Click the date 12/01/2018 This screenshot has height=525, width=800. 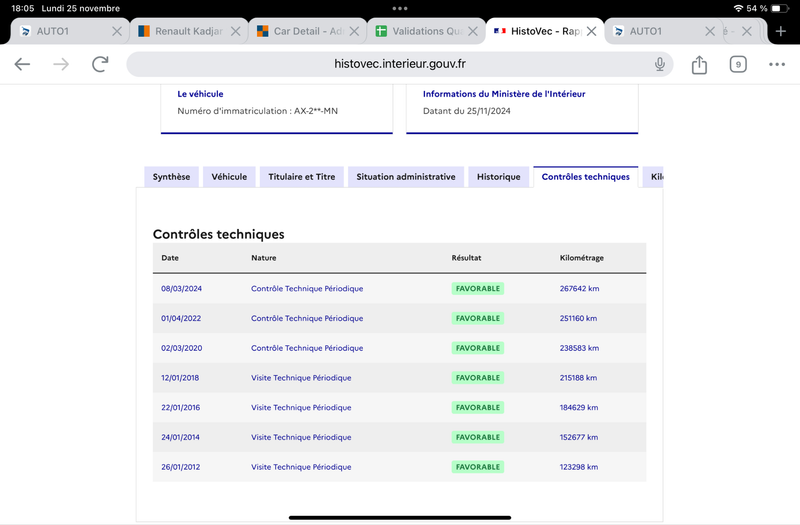pos(180,378)
